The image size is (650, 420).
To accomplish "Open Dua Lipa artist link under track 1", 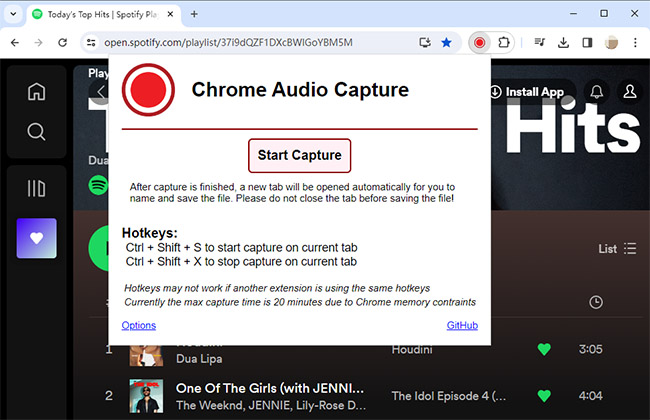I will pos(199,359).
